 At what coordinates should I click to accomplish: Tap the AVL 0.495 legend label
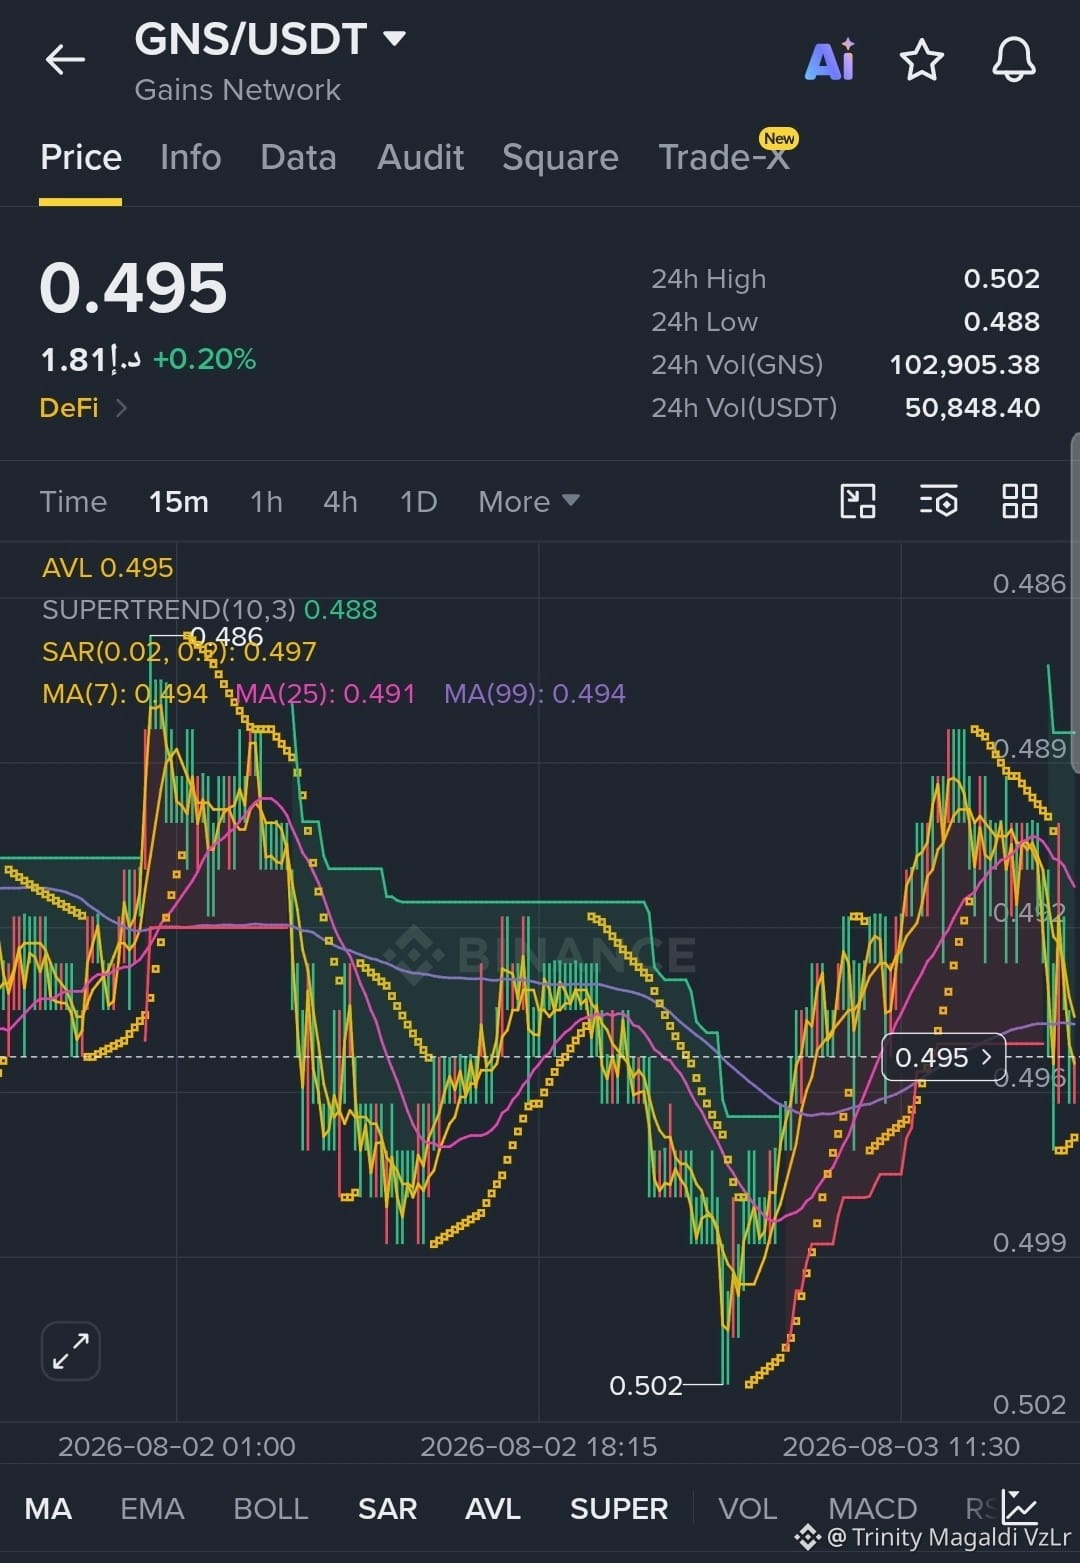coord(108,567)
